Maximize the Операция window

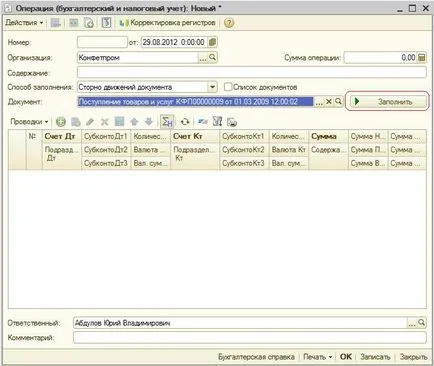(x=412, y=8)
